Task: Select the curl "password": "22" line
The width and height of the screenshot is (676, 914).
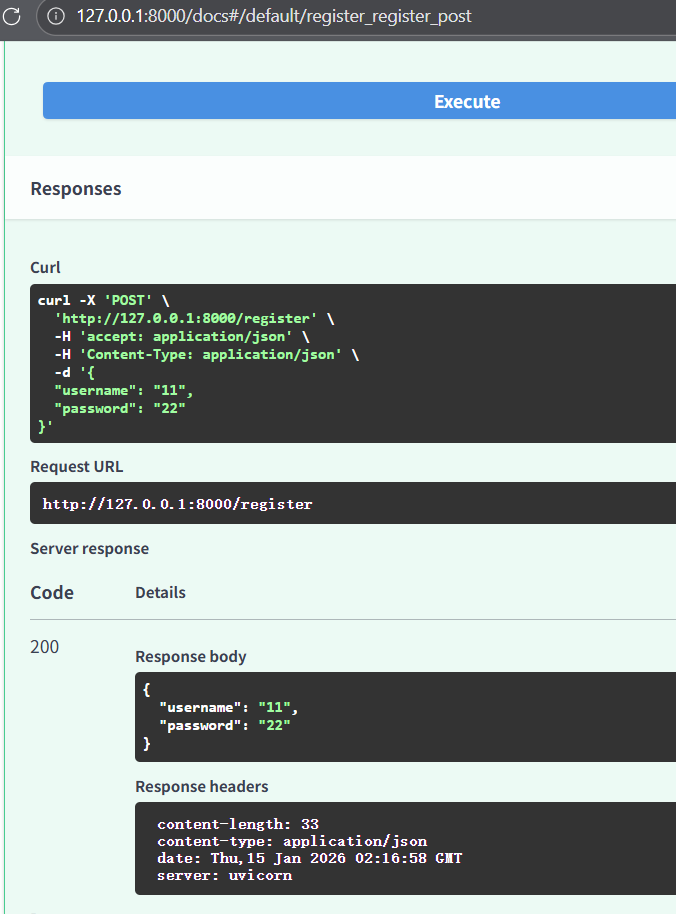Action: 119,409
